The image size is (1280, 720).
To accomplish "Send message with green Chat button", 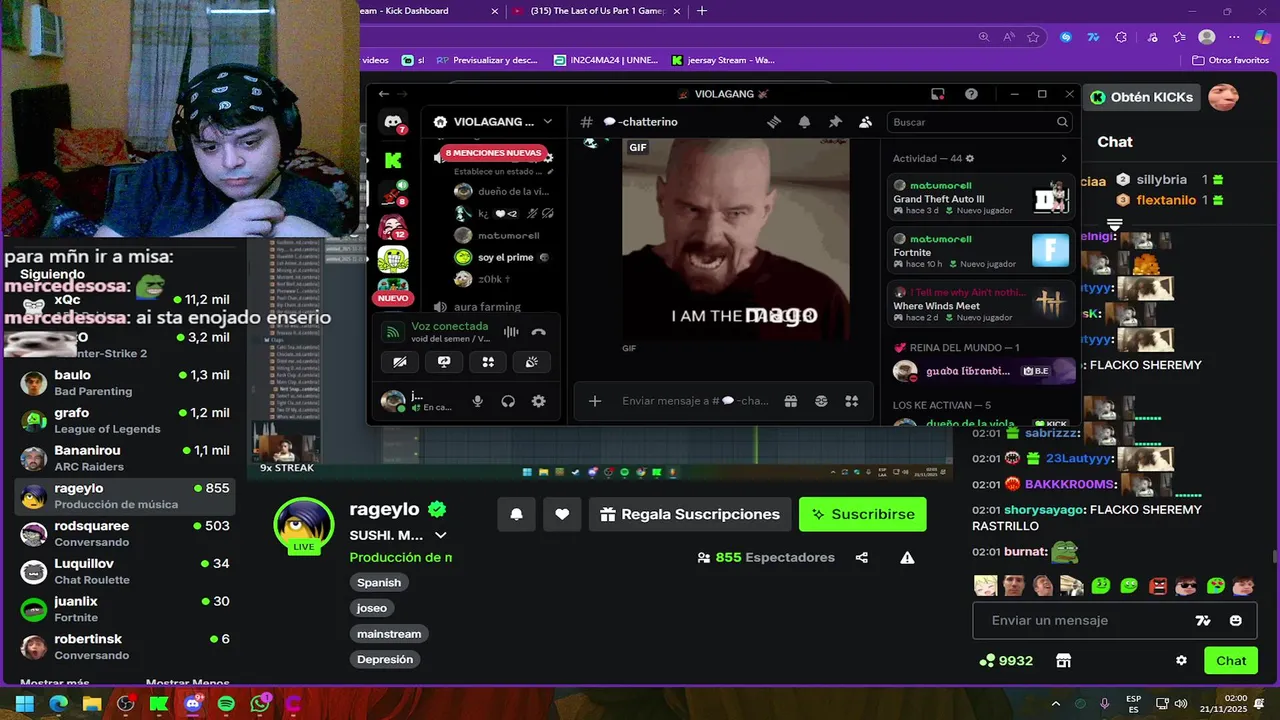I will point(1231,661).
